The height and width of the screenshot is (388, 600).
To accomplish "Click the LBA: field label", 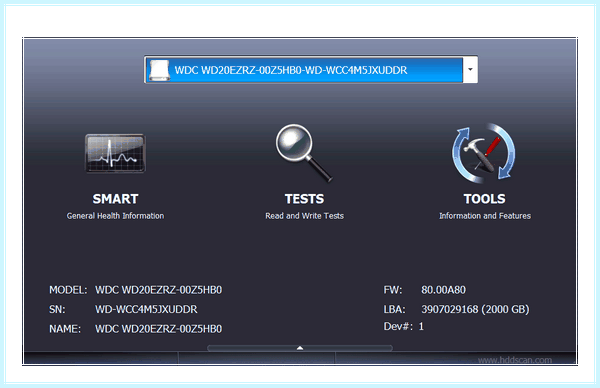I will tap(395, 309).
